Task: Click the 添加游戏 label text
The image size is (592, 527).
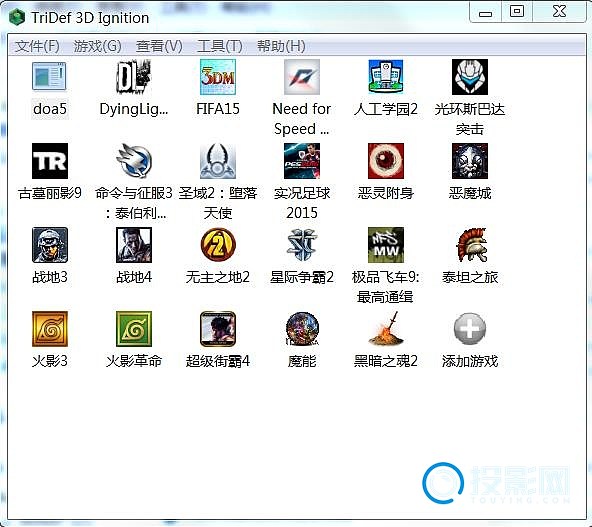Action: pyautogui.click(x=470, y=361)
